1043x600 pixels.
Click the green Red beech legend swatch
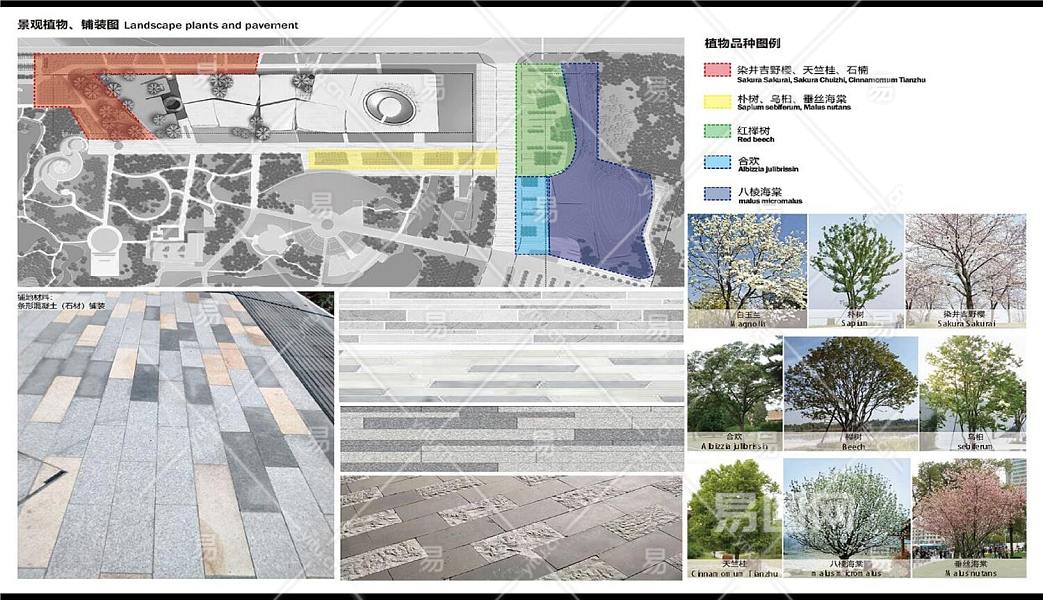(x=718, y=131)
